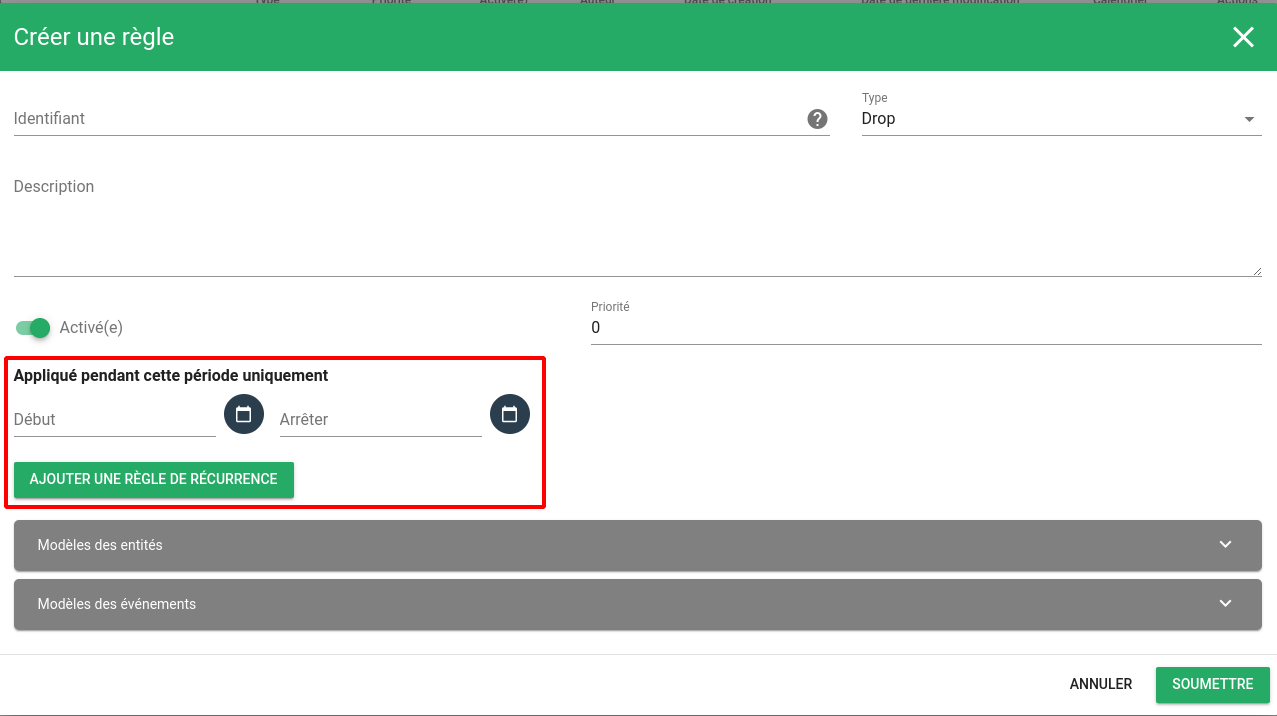
Task: Click the Arrêter date input field
Action: pyautogui.click(x=380, y=420)
